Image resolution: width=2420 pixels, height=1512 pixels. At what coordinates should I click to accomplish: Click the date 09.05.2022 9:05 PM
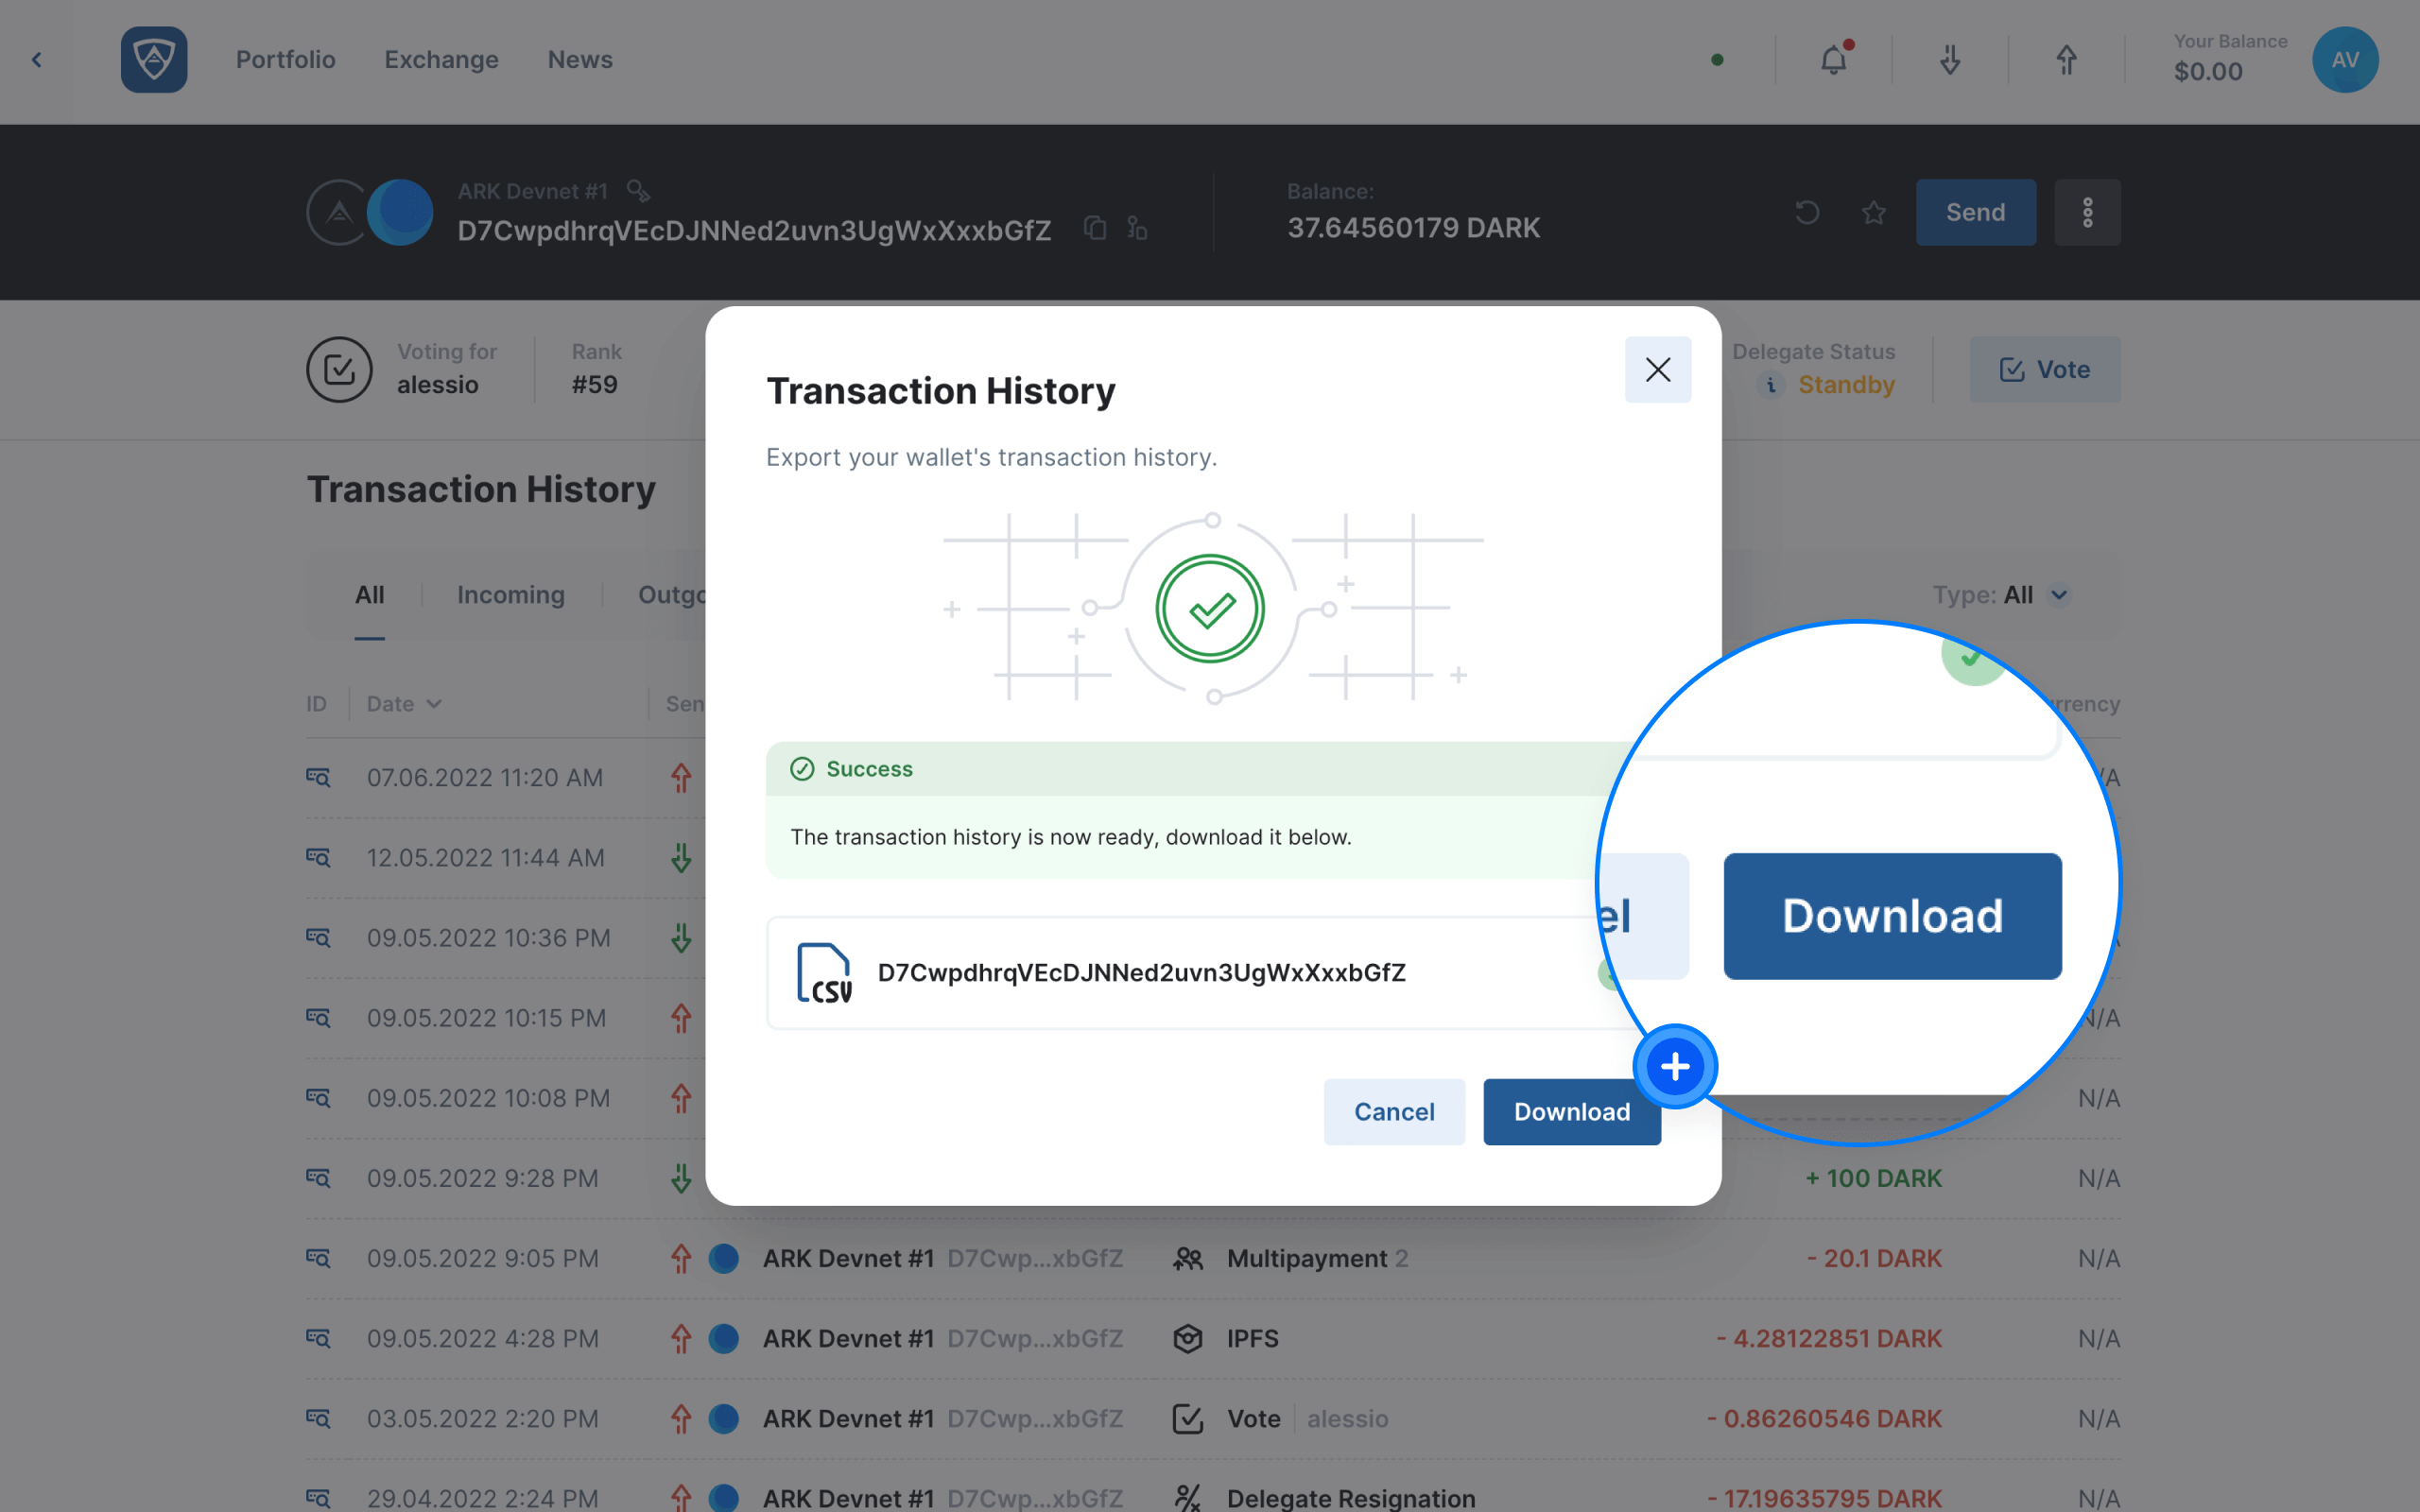tap(483, 1258)
